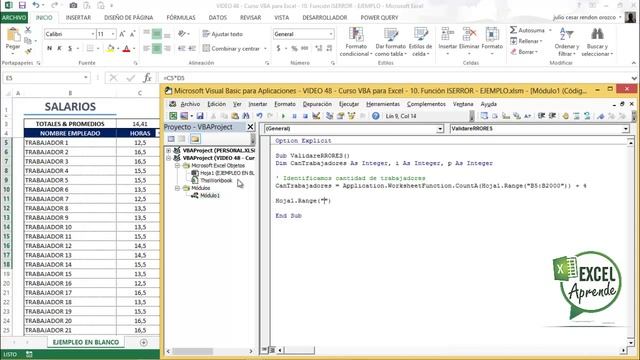The height and width of the screenshot is (360, 640).
Task: Click the Ordenar y filtrar icon
Action: [566, 34]
